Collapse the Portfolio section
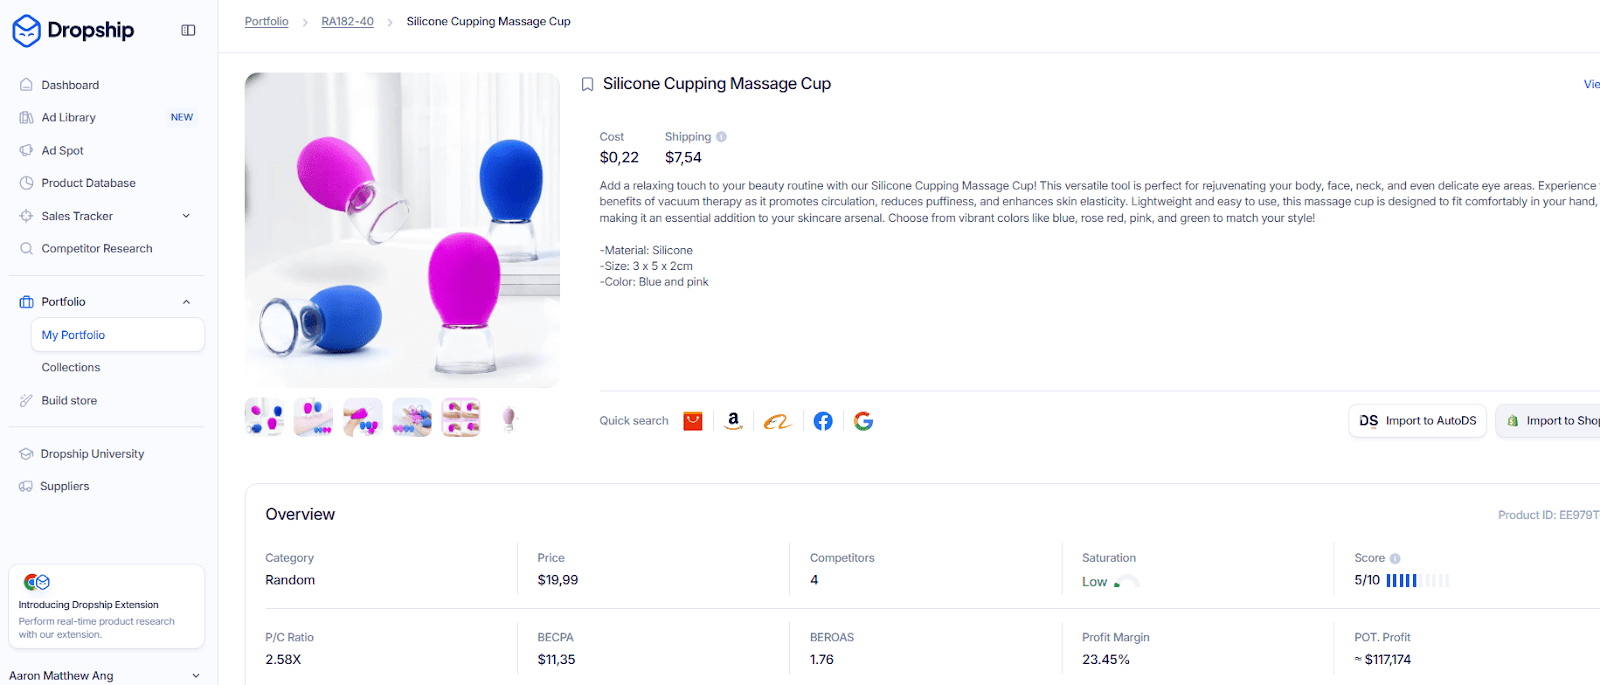 click(x=186, y=302)
